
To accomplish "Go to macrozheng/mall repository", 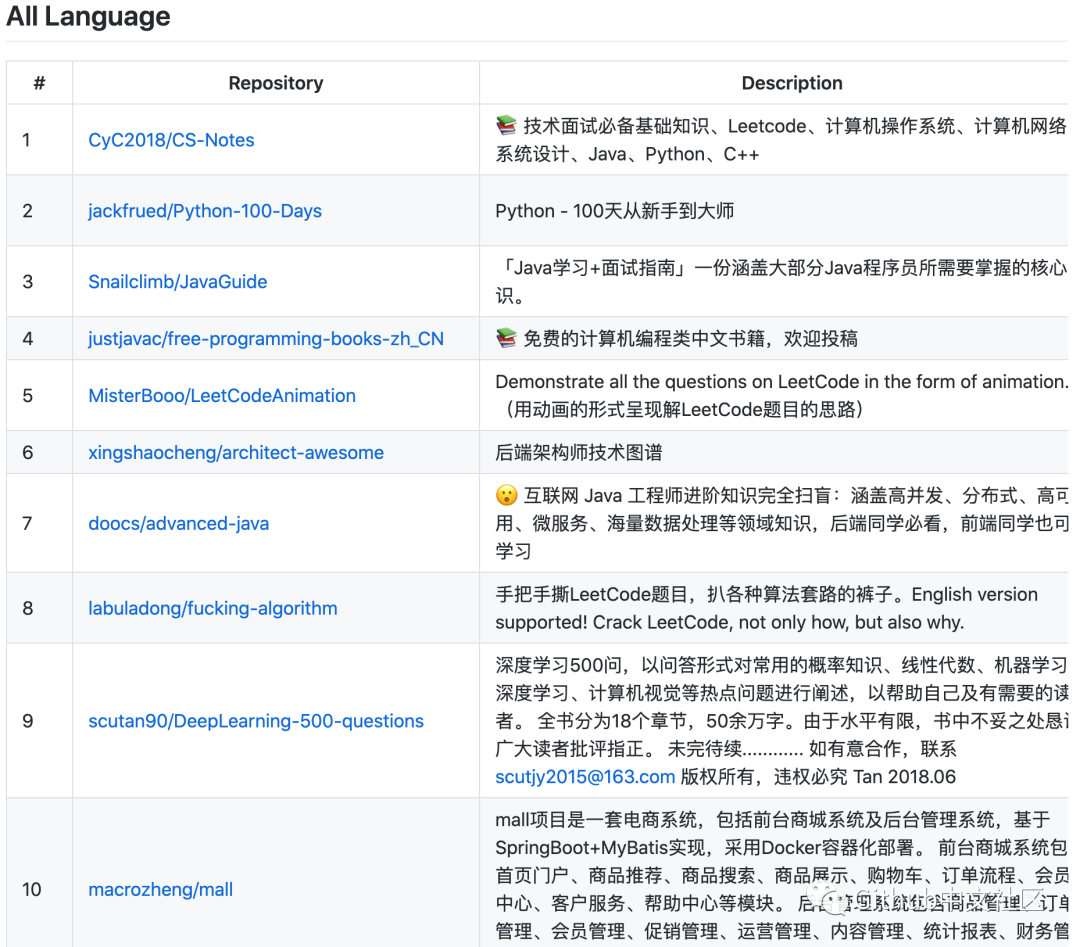I will pos(160,889).
